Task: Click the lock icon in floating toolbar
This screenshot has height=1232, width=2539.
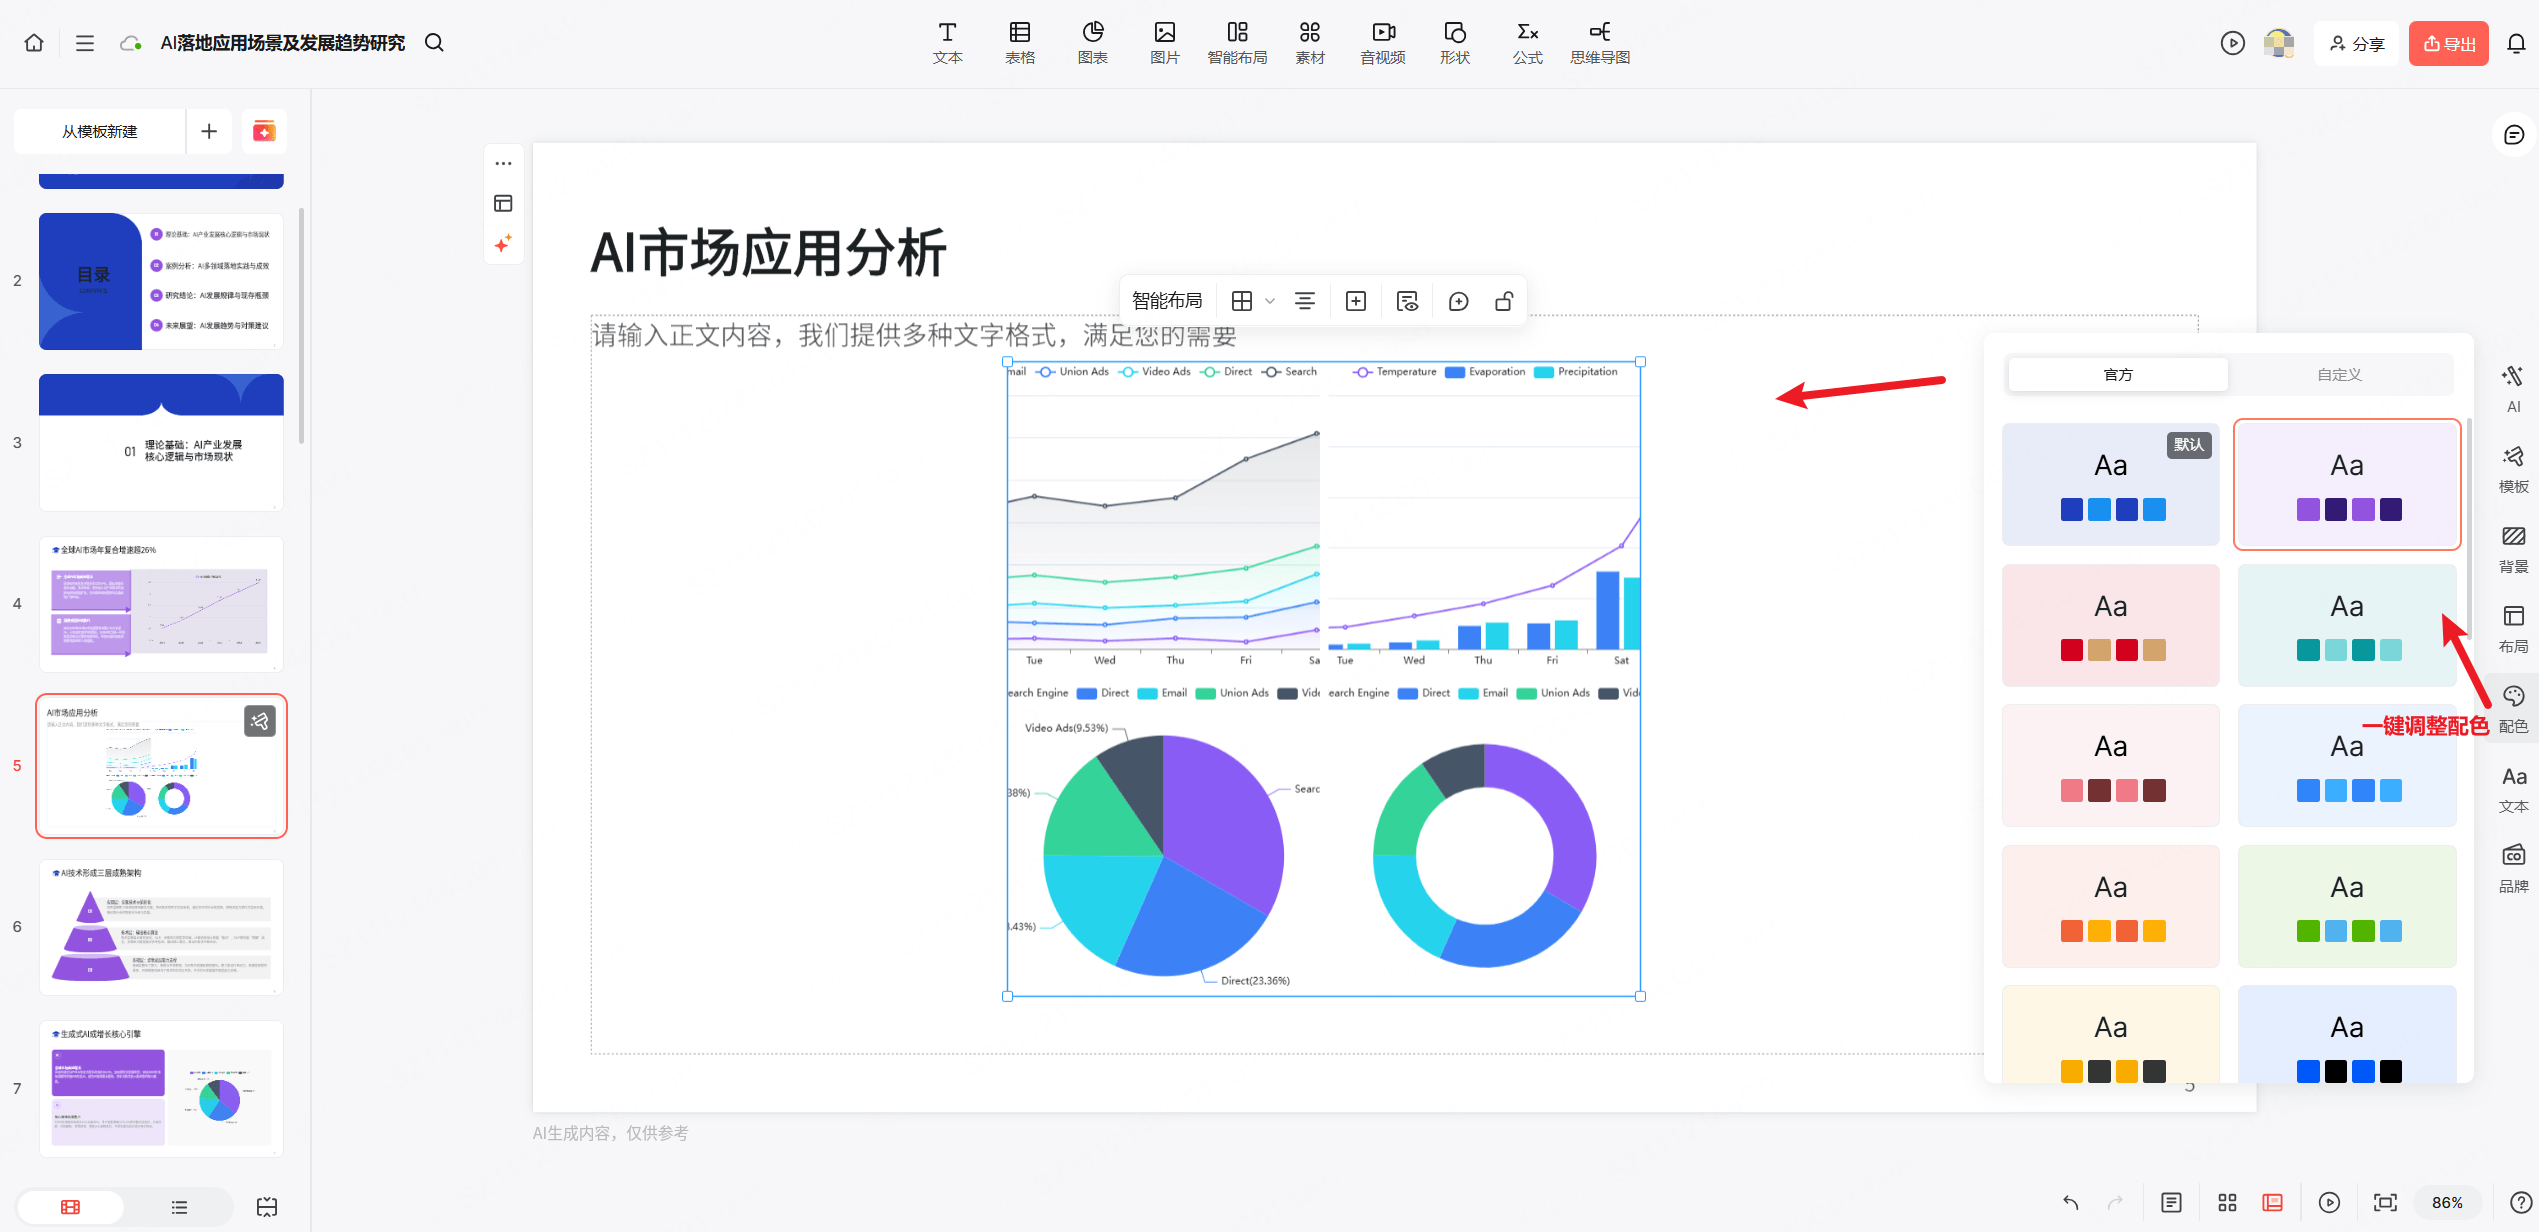Action: pyautogui.click(x=1504, y=301)
